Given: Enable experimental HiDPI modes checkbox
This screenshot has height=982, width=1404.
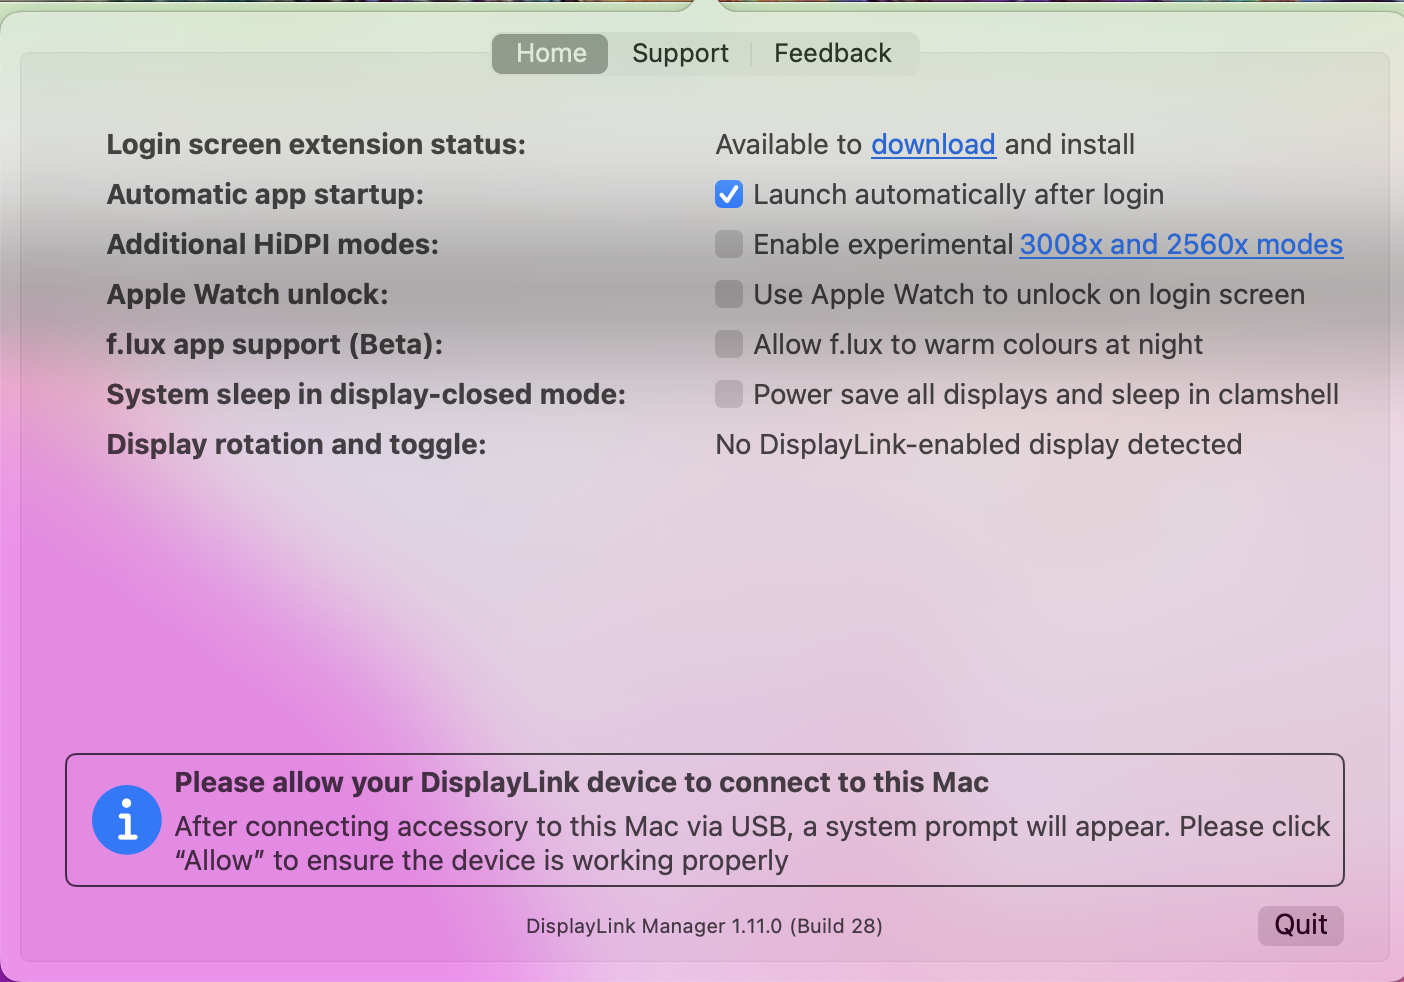Looking at the screenshot, I should (x=729, y=244).
